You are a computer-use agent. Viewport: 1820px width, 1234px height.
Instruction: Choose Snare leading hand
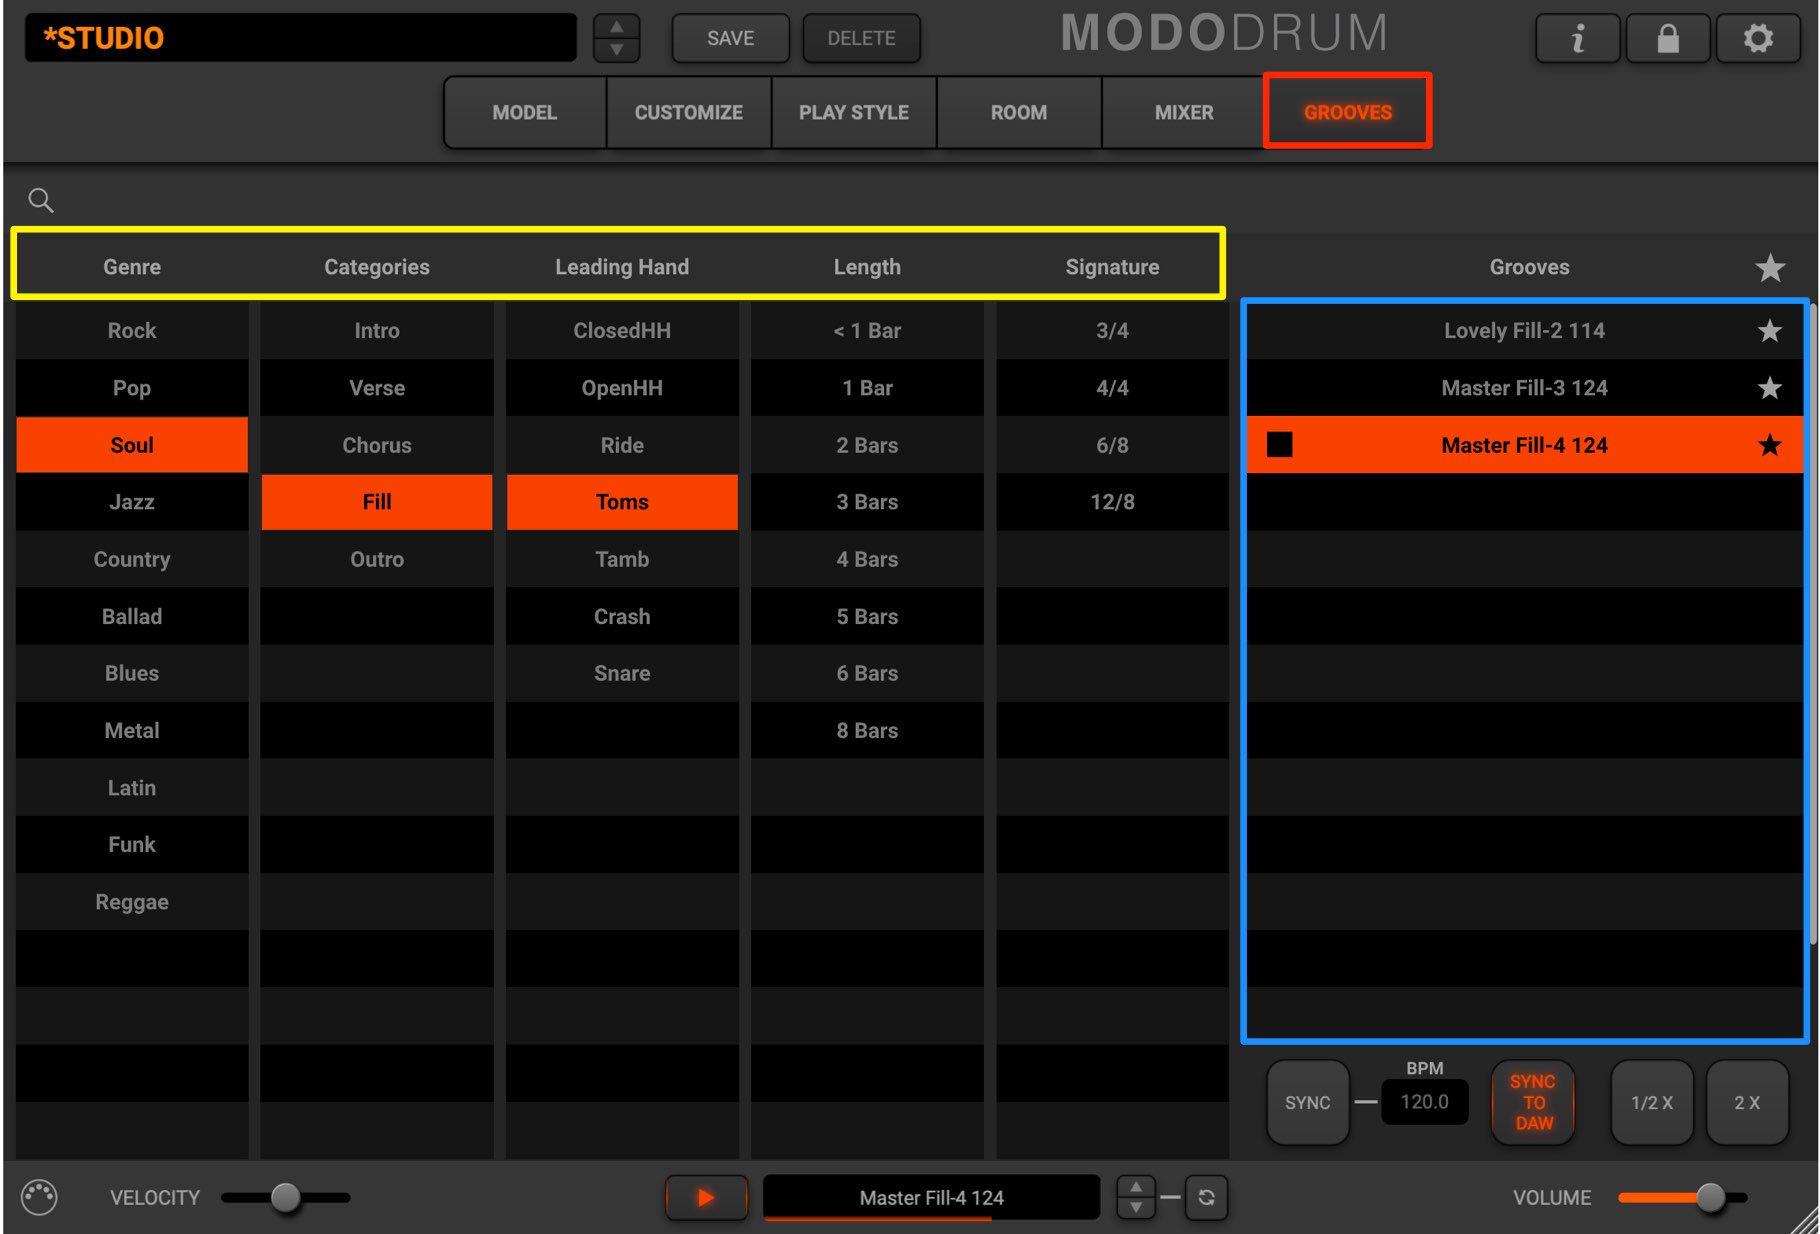click(622, 673)
